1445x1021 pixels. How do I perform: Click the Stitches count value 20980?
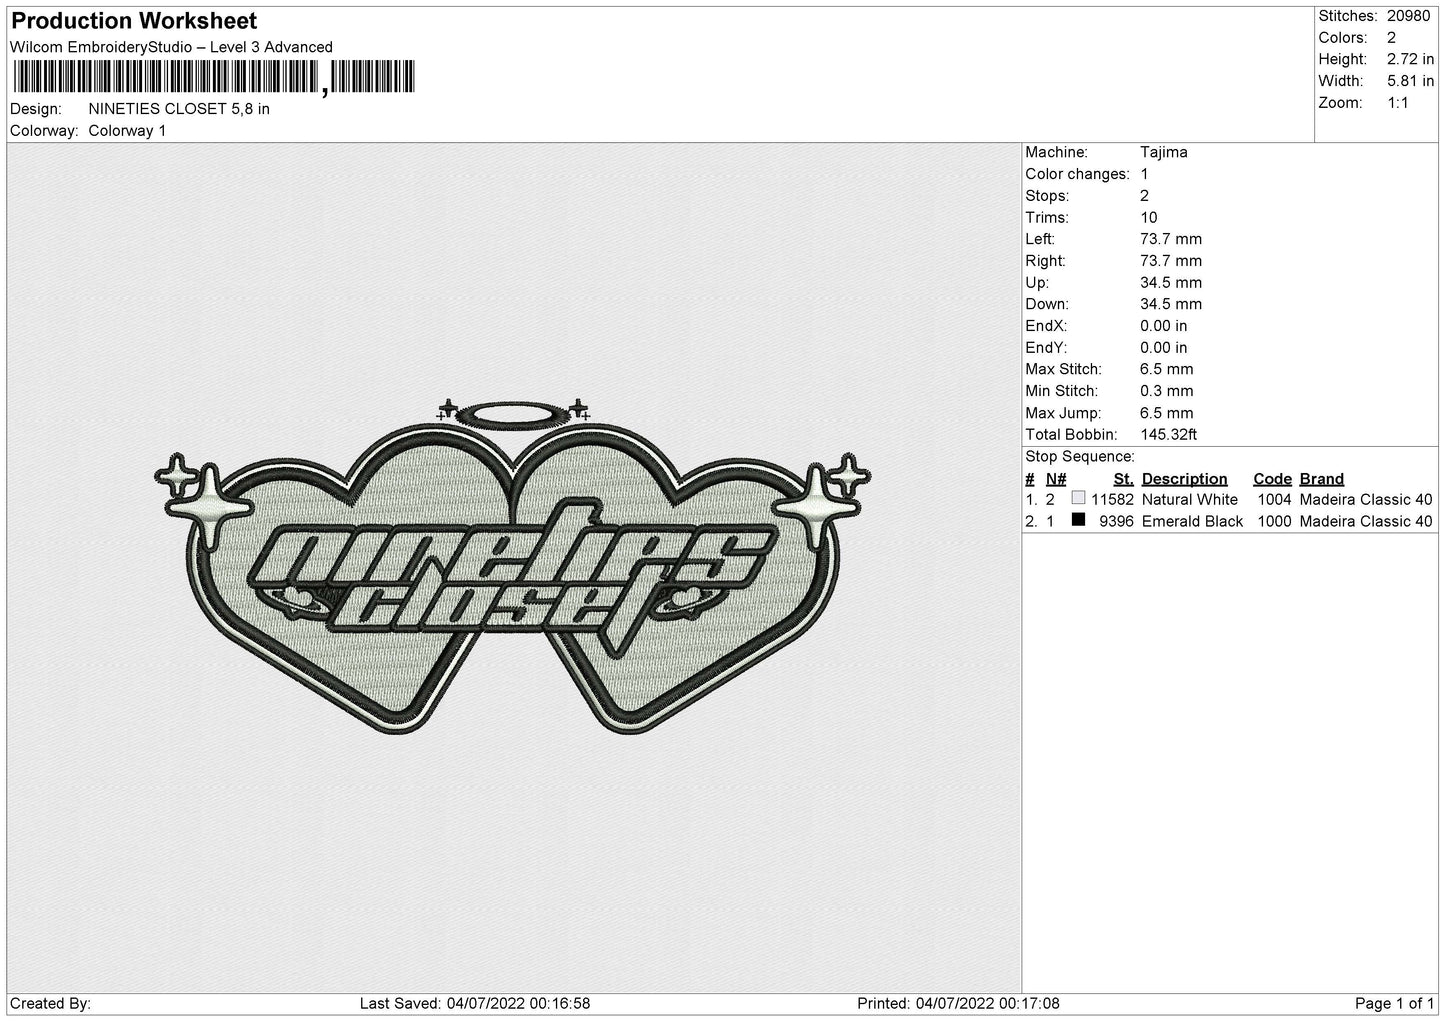(1408, 15)
